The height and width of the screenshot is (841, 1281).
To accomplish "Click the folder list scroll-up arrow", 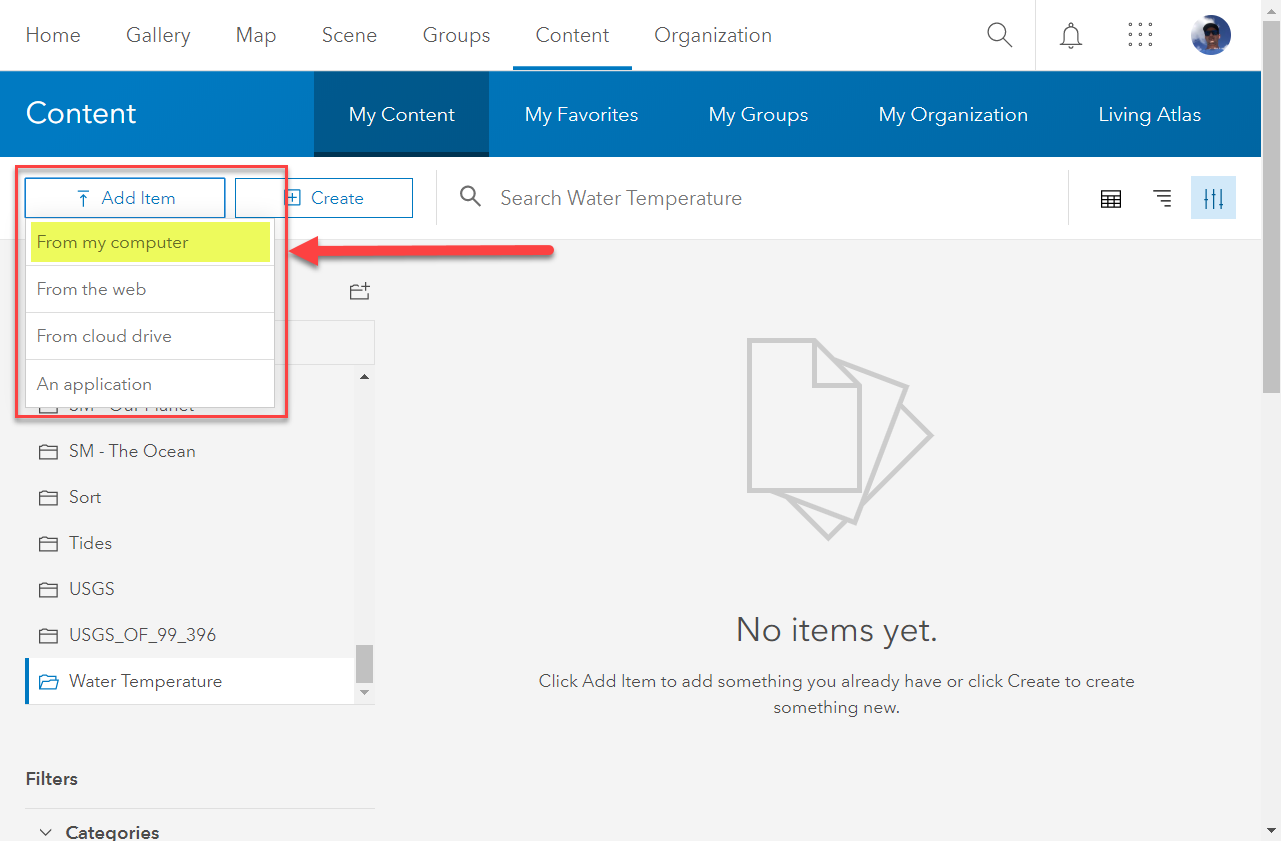I will [x=364, y=377].
